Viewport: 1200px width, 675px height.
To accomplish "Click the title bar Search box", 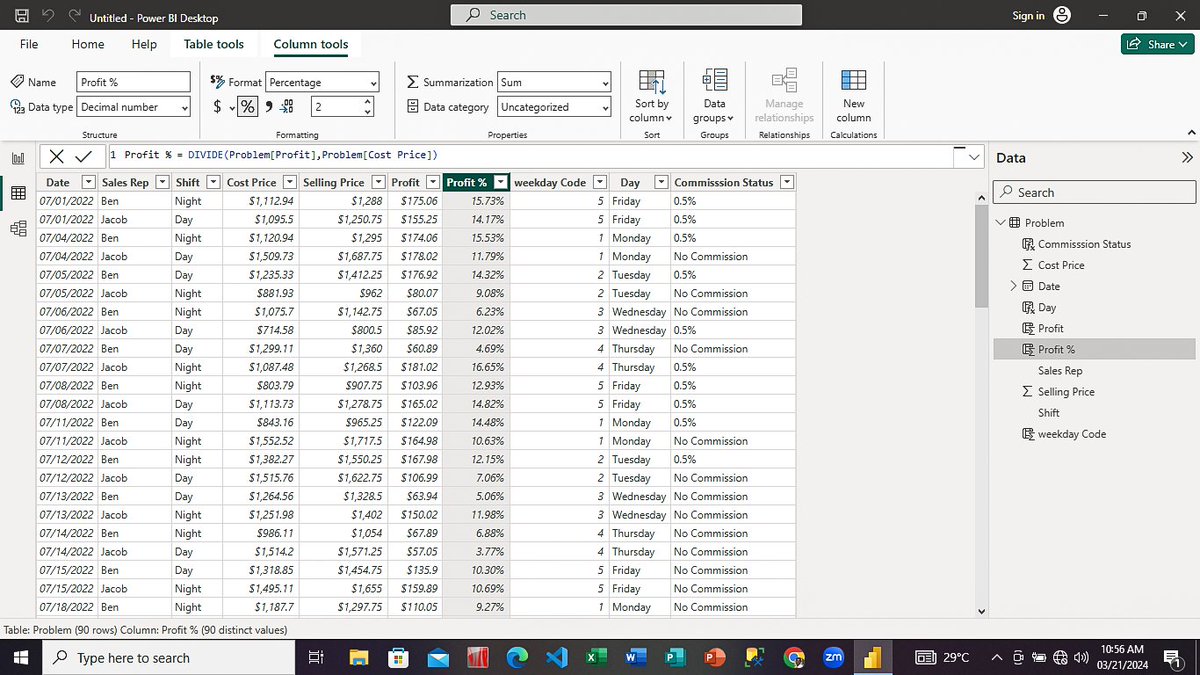I will coord(626,15).
